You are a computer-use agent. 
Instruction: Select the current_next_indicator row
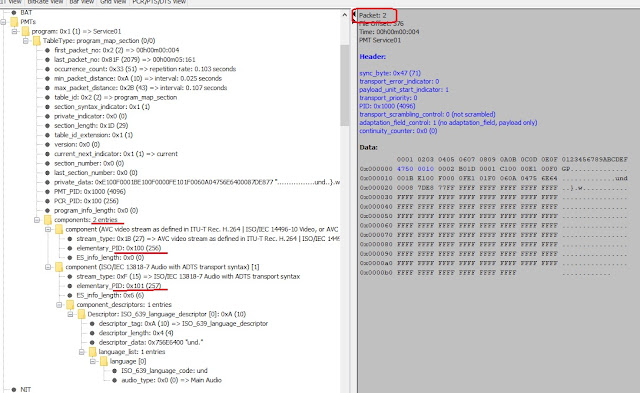116,154
